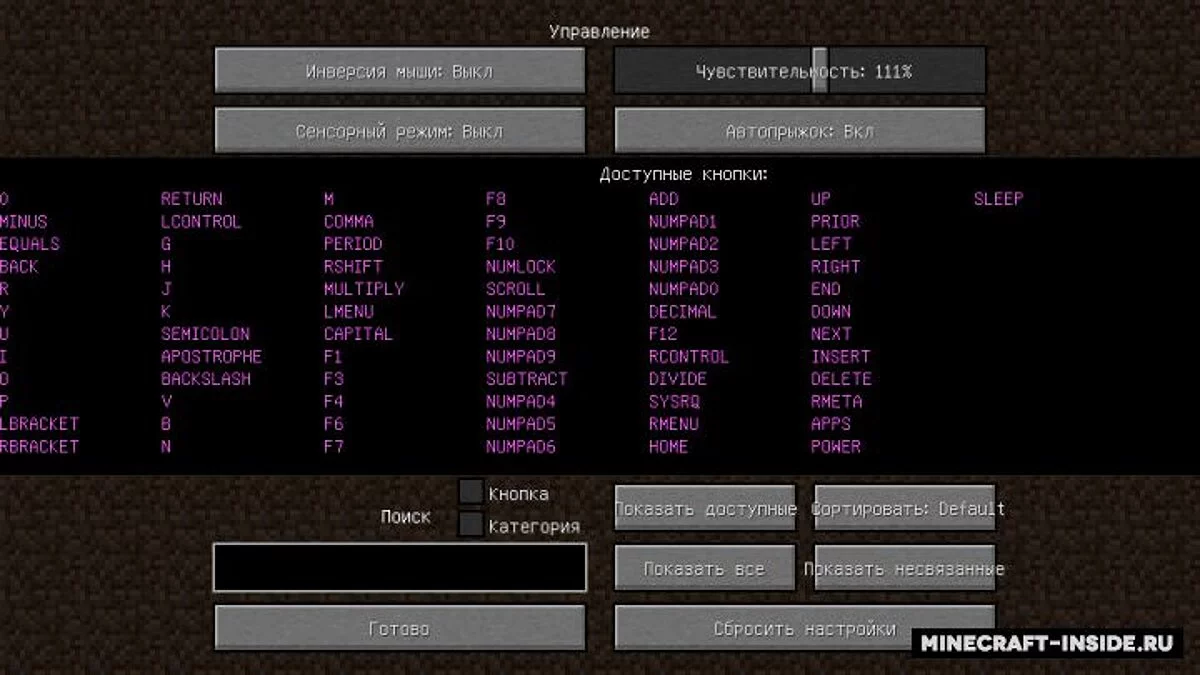Select the APPS key entry
Image resolution: width=1200 pixels, height=675 pixels.
click(831, 424)
